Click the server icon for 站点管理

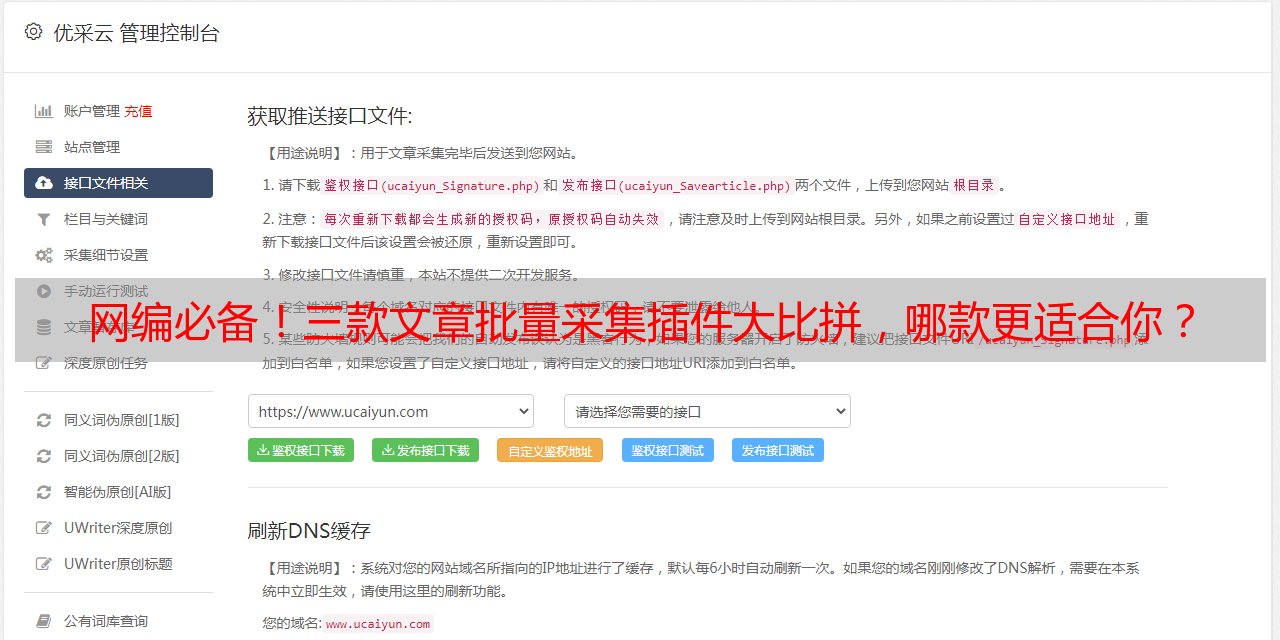pos(44,147)
